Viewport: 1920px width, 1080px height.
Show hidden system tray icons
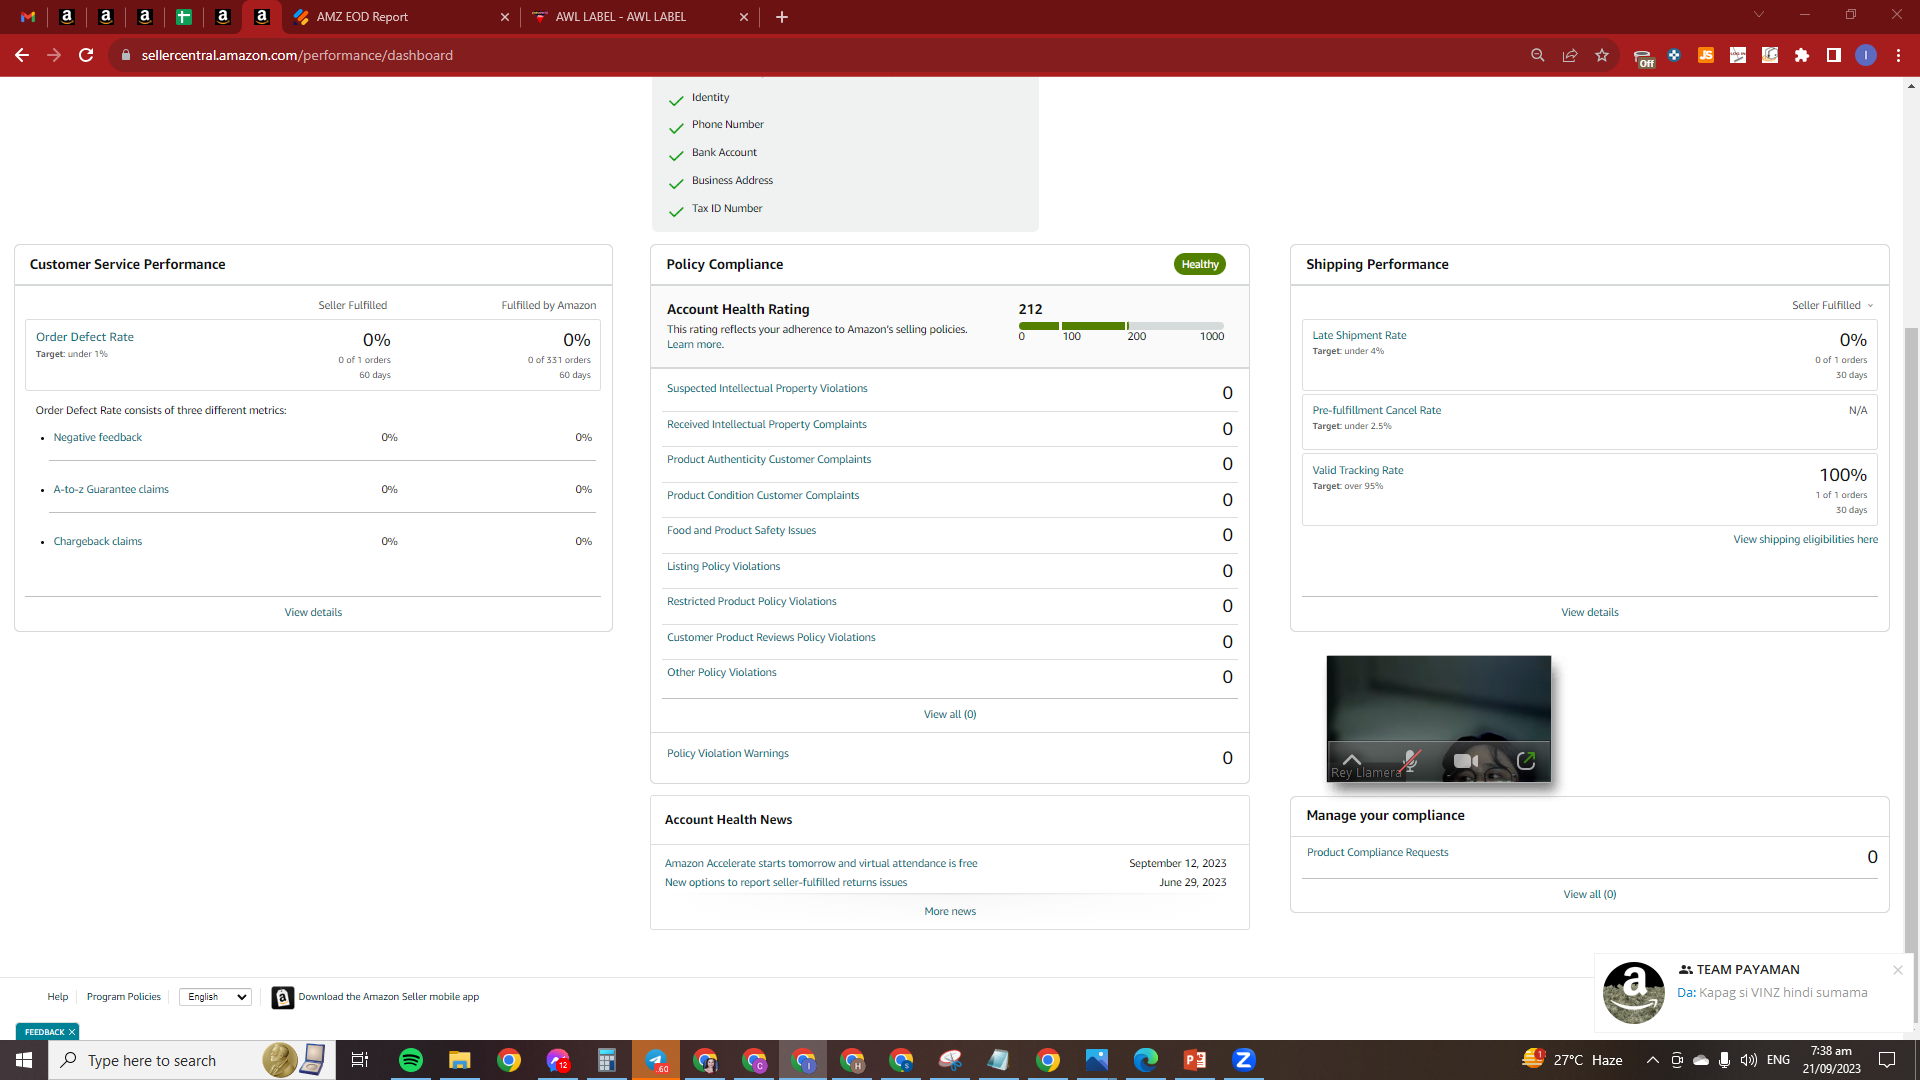click(1652, 1060)
